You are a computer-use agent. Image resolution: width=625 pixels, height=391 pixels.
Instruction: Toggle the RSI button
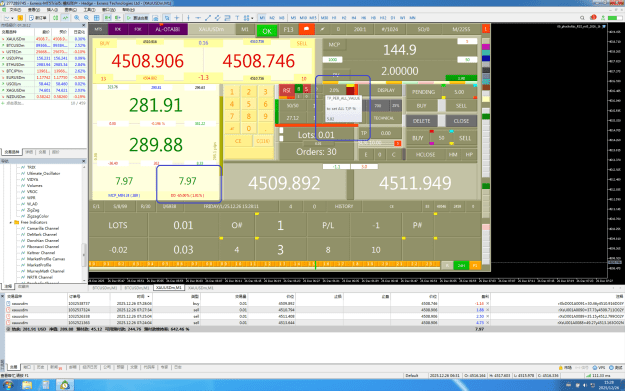coord(287,90)
